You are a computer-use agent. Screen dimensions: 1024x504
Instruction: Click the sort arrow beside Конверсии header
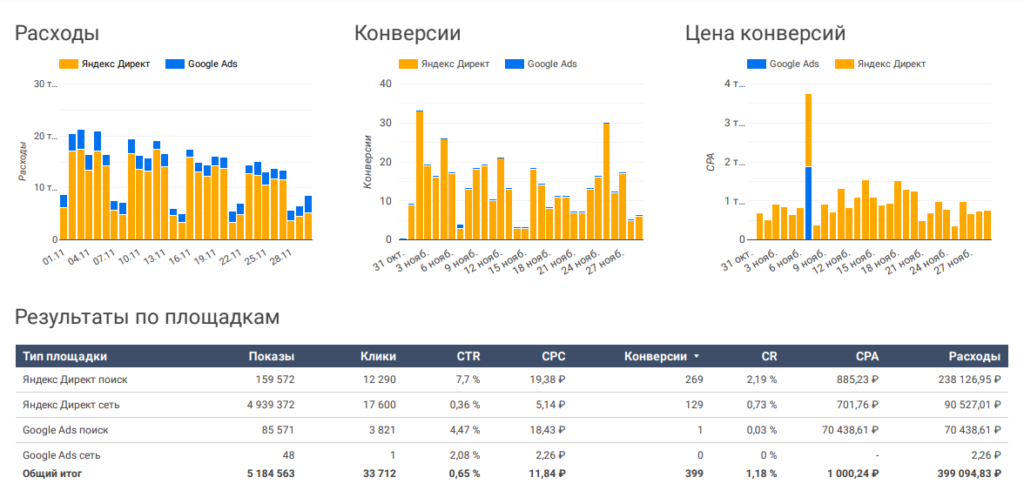tap(697, 356)
